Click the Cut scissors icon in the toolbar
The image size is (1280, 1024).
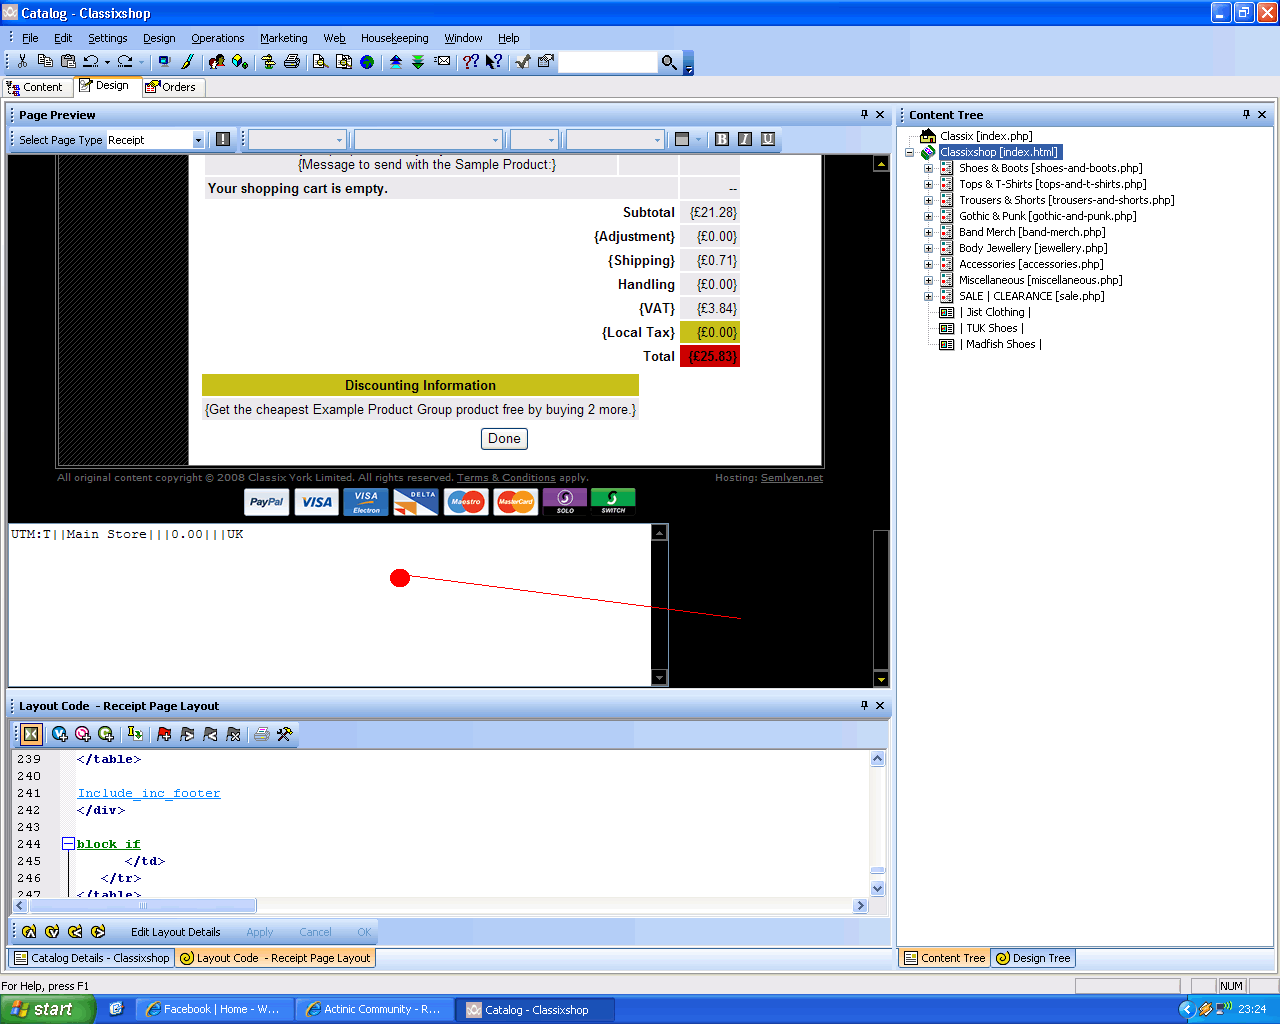coord(22,62)
